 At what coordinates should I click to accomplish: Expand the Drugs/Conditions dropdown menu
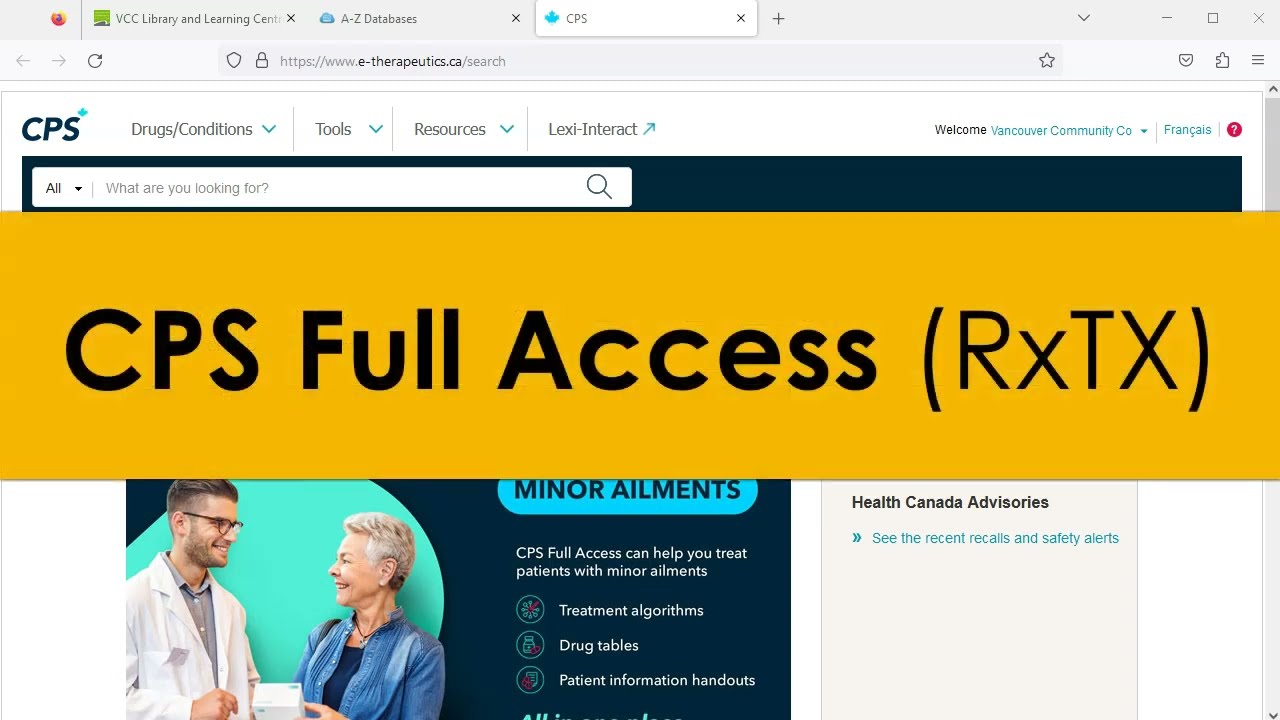coord(204,129)
